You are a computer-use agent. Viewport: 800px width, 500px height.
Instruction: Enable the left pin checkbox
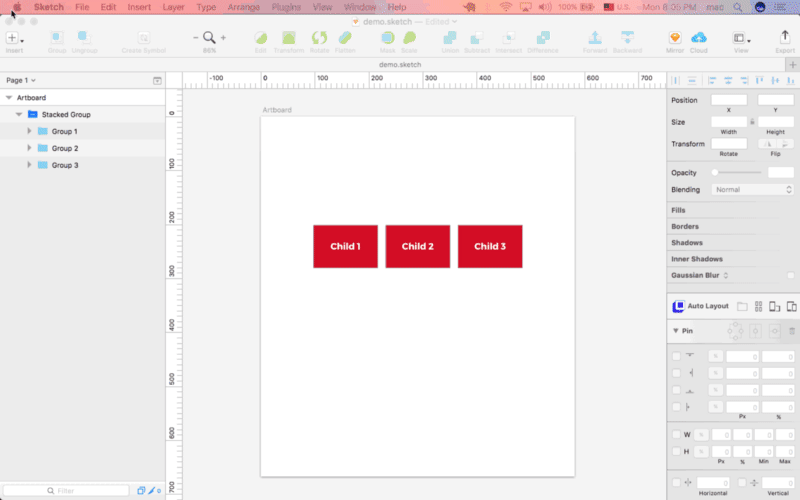coord(676,407)
